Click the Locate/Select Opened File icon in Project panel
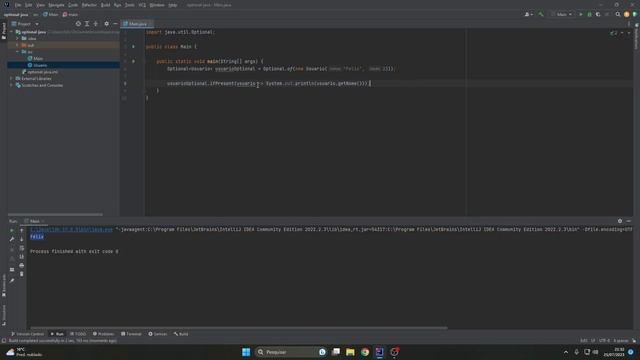This screenshot has height=360, width=640. tap(78, 24)
